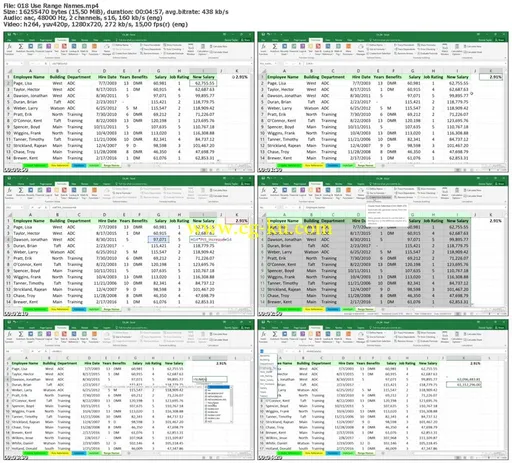This screenshot has width=512, height=463.
Task: Click Trace Precedents in second frame
Action: click(x=404, y=45)
